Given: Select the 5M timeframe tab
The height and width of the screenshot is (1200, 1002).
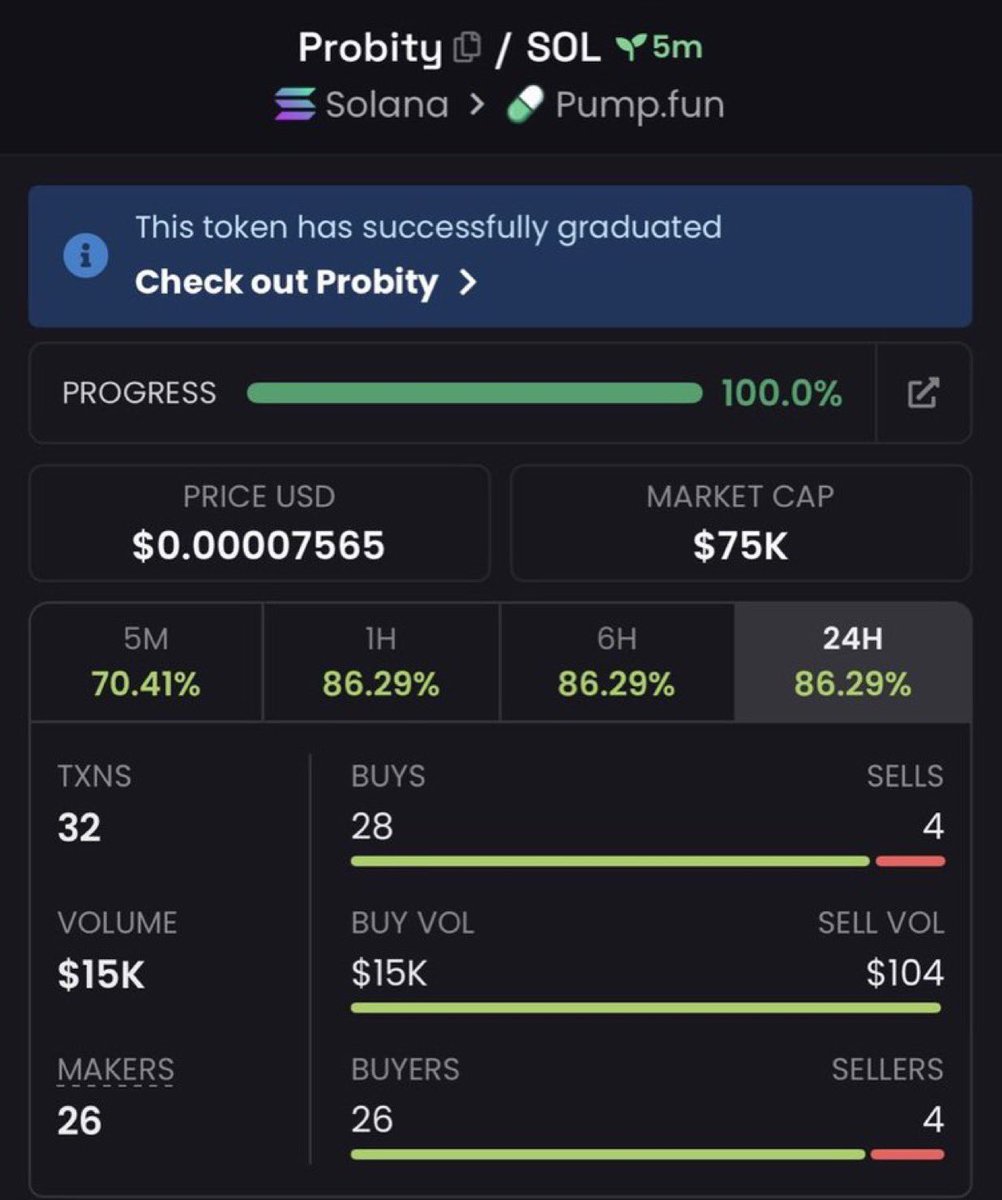Looking at the screenshot, I should [146, 662].
